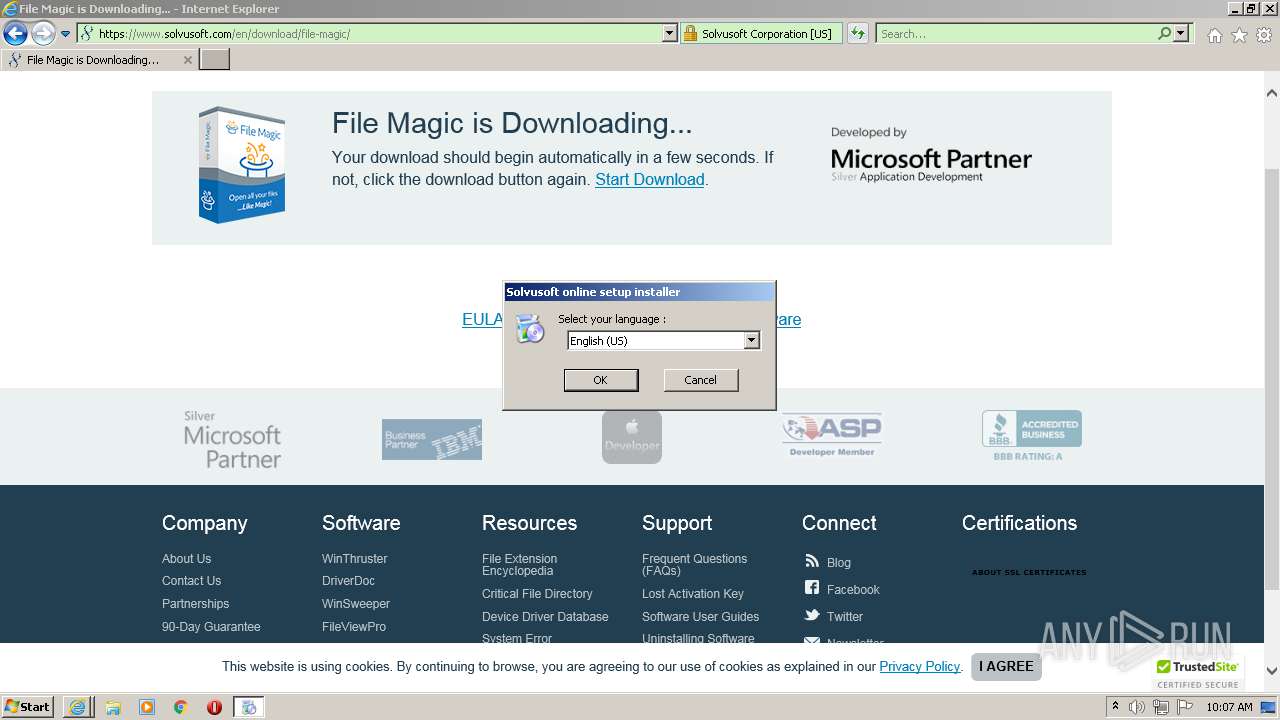The height and width of the screenshot is (720, 1280).
Task: Open the Privacy Policy link
Action: pos(920,666)
